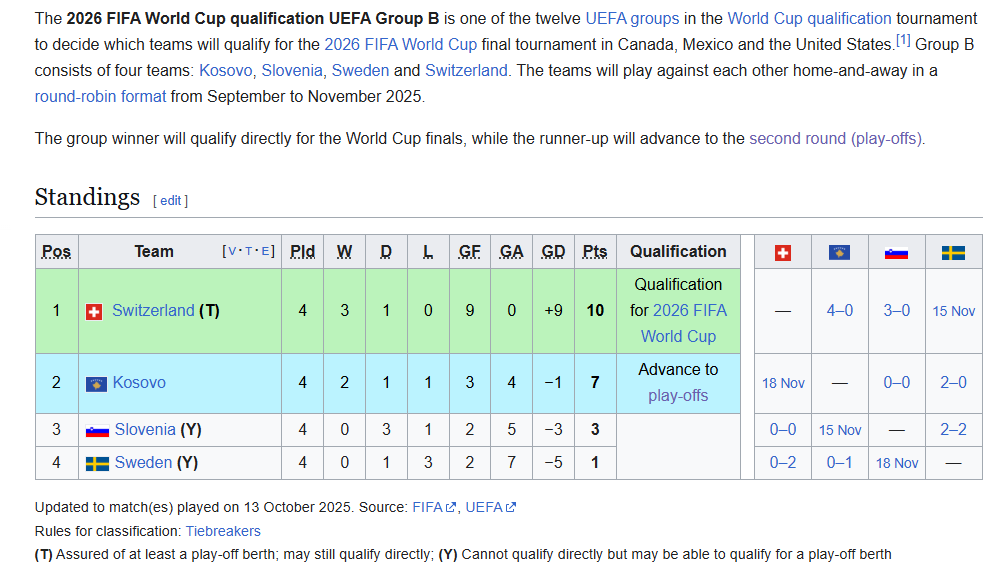
Task: Click the 4–0 match score link
Action: [840, 311]
